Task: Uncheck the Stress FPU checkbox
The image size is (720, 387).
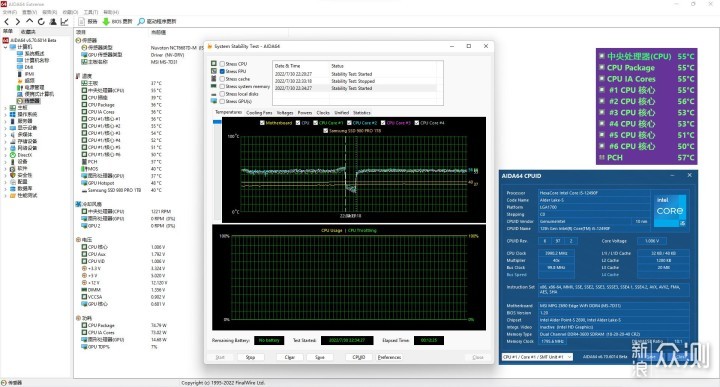Action: (222, 71)
